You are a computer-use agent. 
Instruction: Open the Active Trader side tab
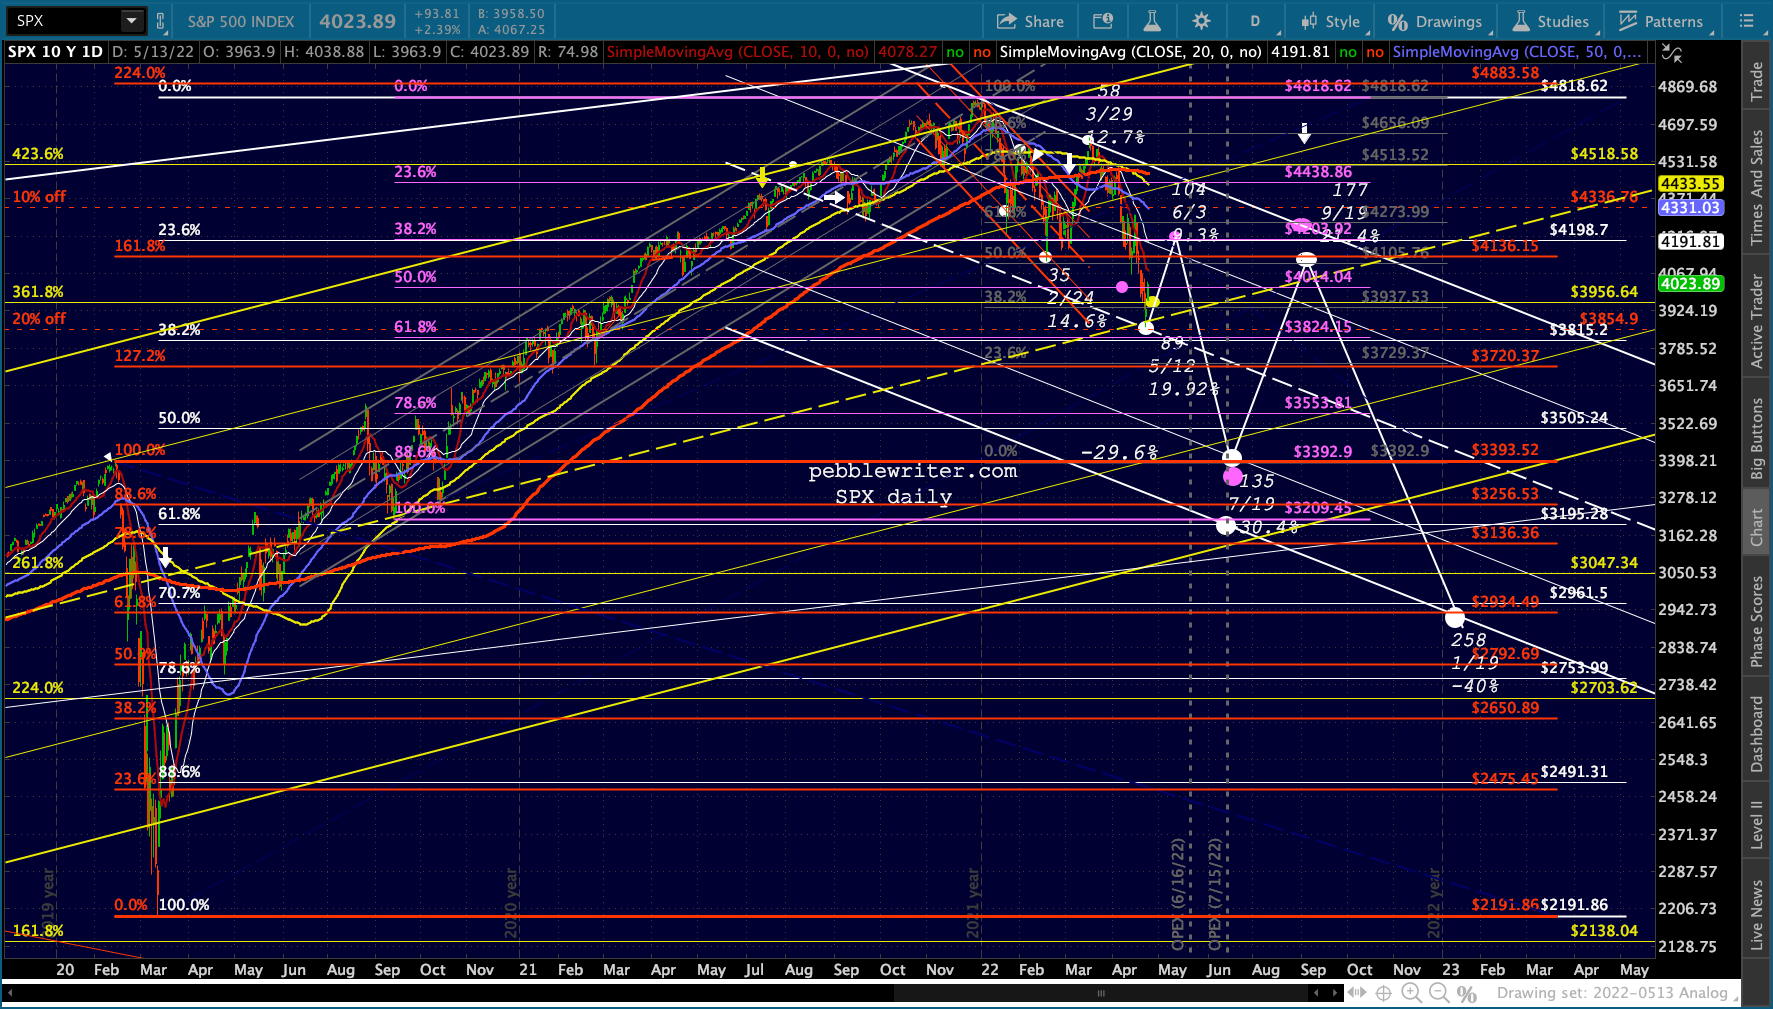pyautogui.click(x=1756, y=321)
